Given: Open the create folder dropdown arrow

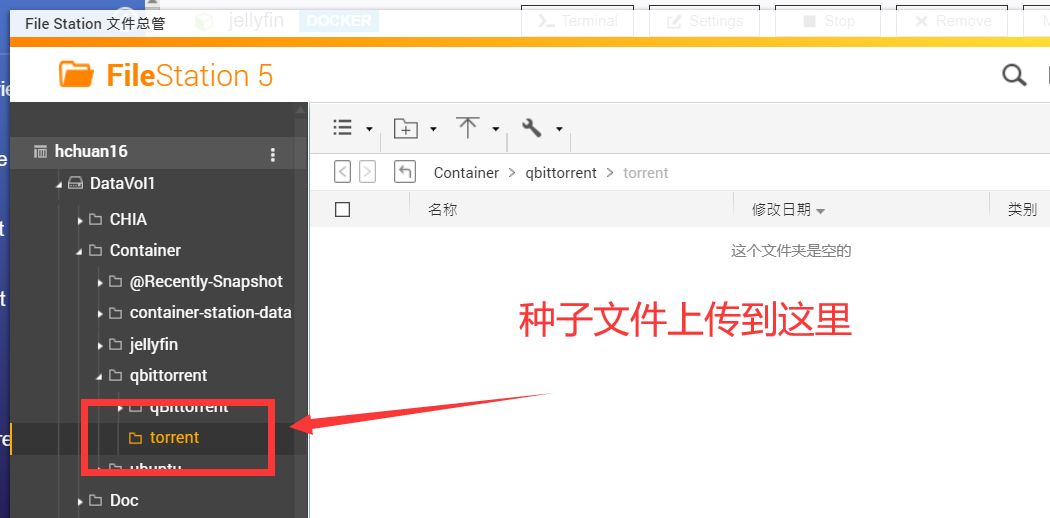Looking at the screenshot, I should point(433,128).
